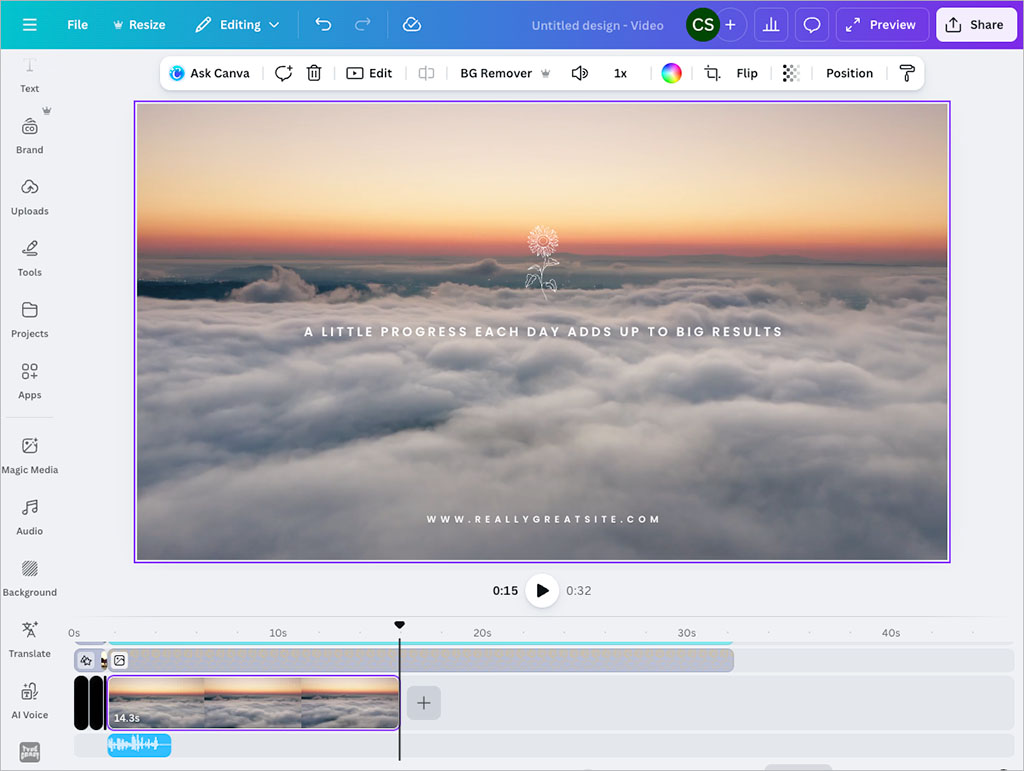1024x771 pixels.
Task: Click the Share button
Action: point(976,24)
